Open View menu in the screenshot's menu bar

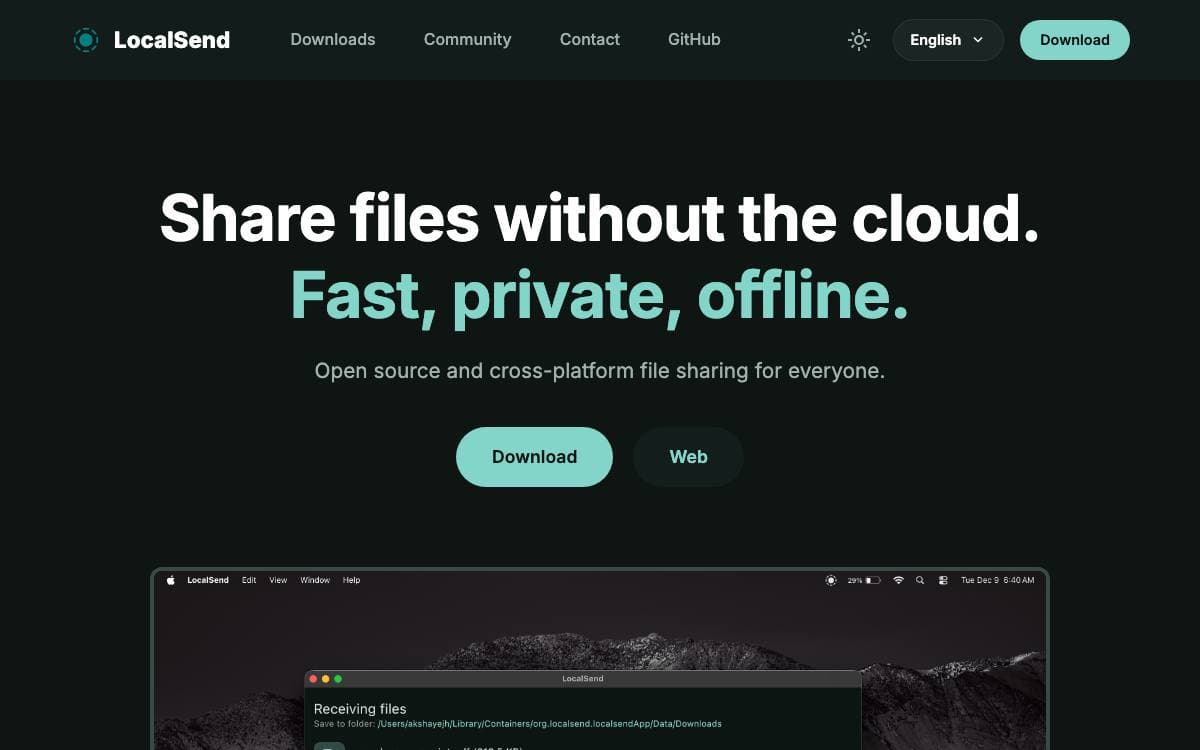278,580
